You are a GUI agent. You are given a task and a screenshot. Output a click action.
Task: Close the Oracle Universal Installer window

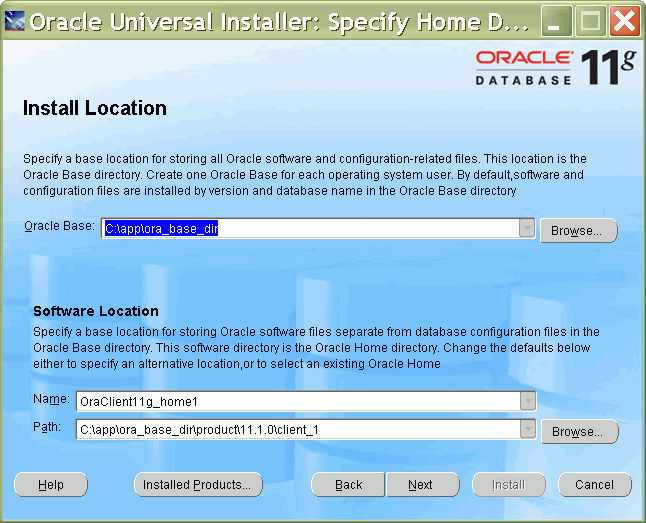(625, 21)
